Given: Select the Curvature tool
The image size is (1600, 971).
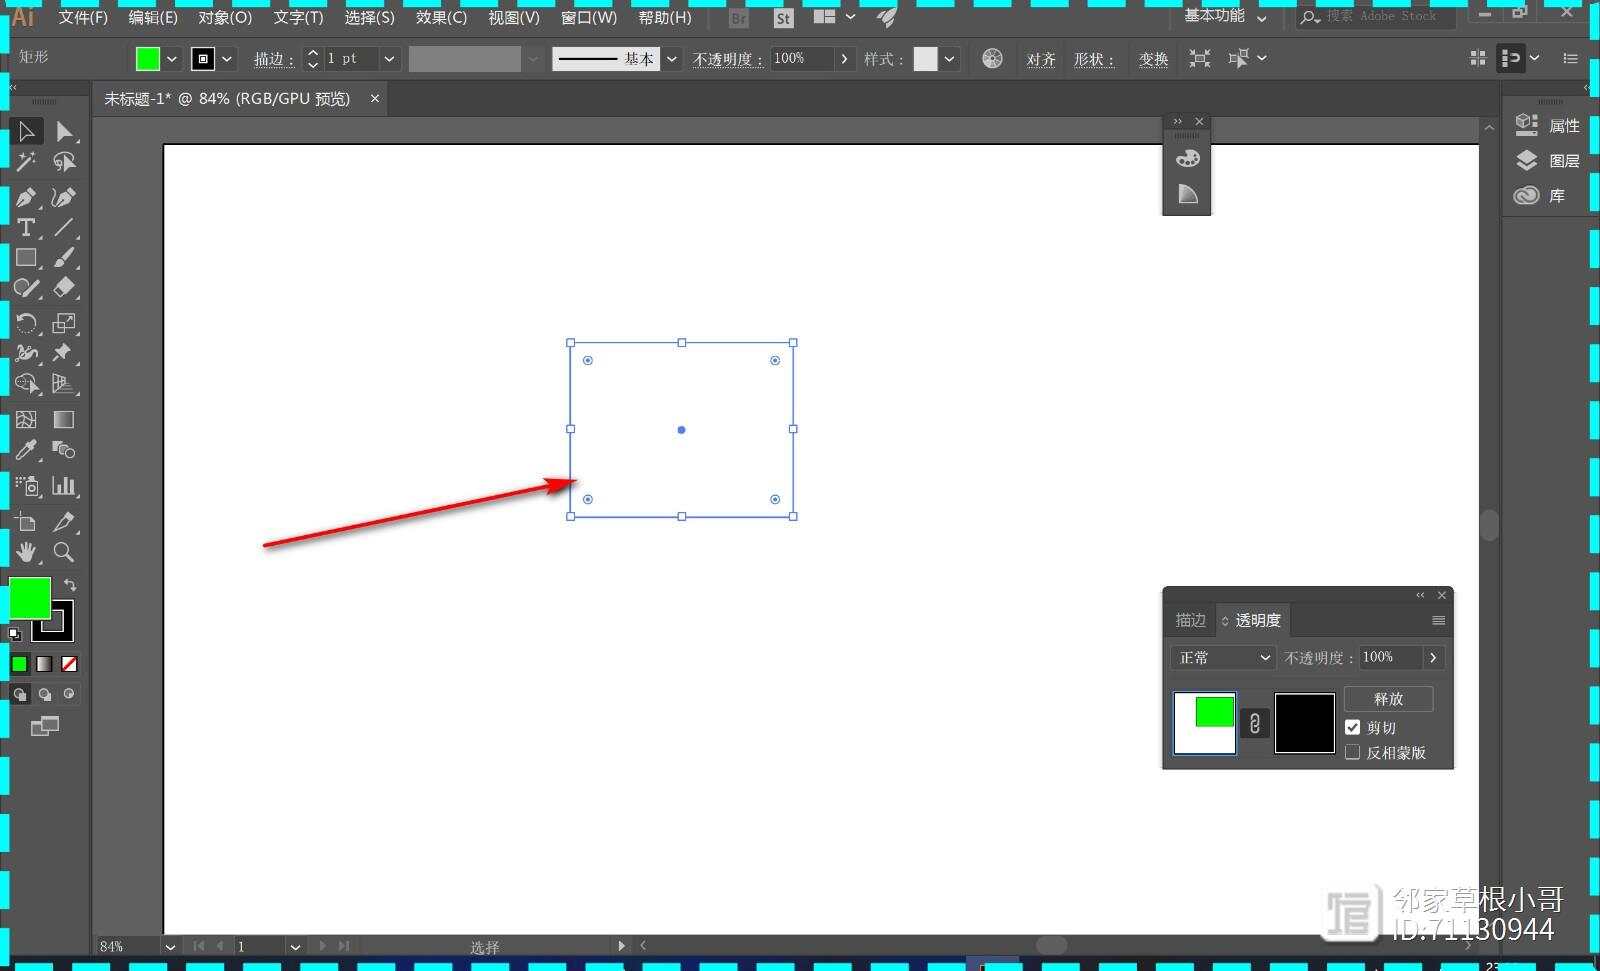Looking at the screenshot, I should 64,197.
